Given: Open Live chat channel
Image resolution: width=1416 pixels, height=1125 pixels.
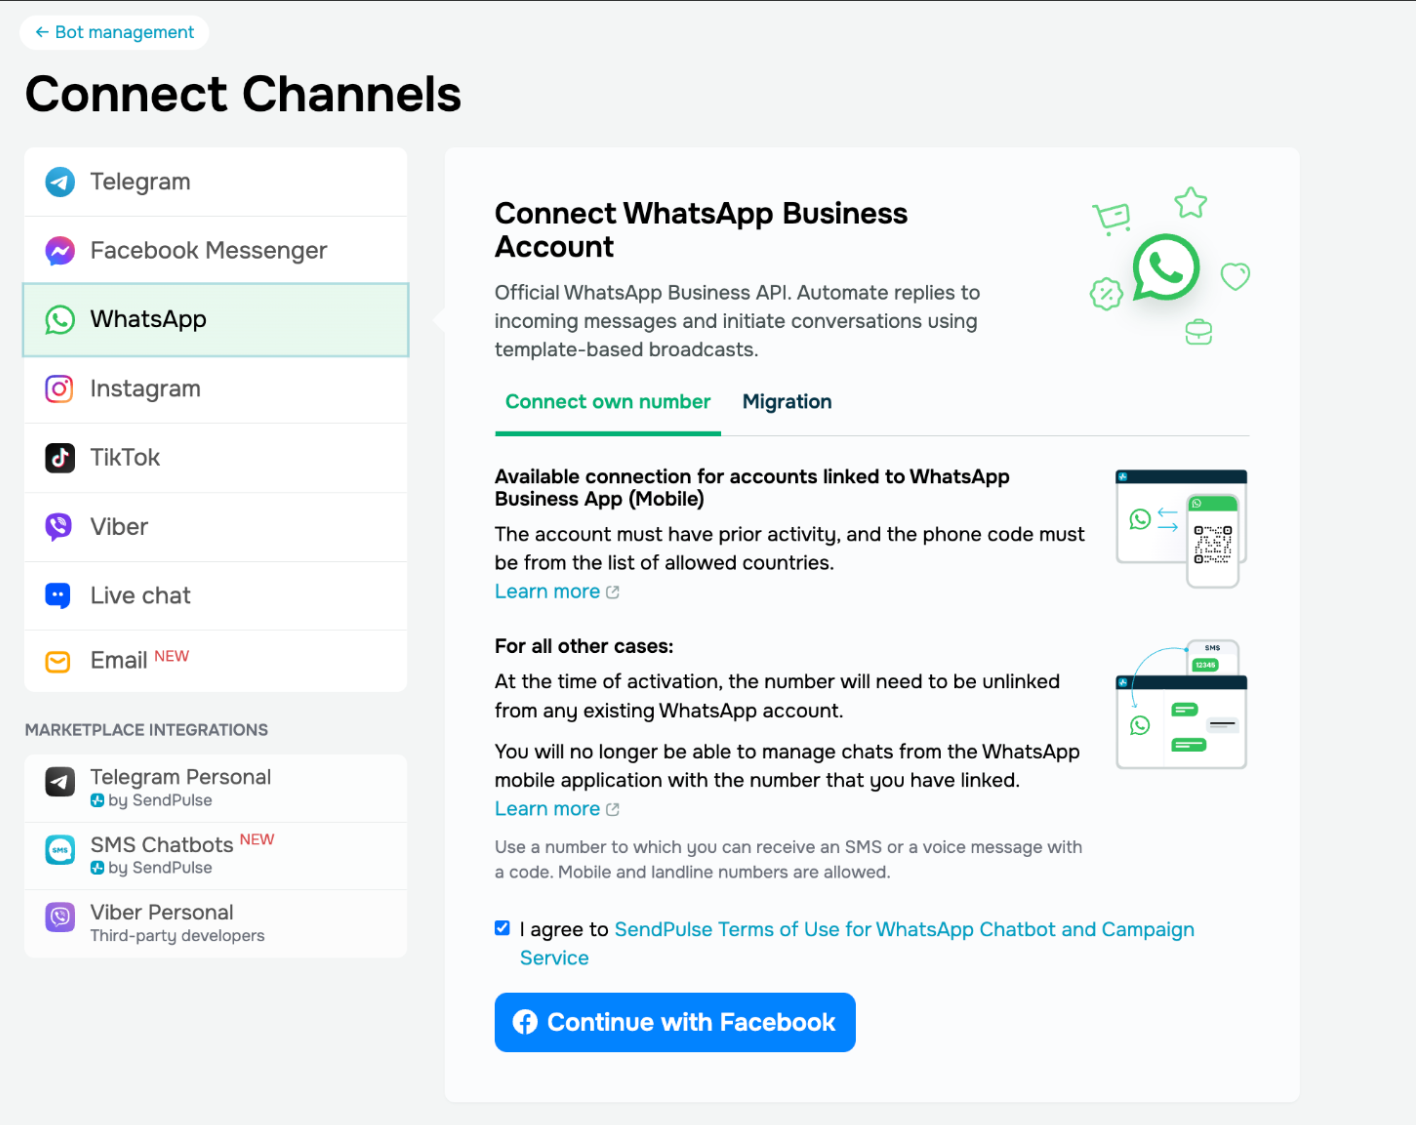Looking at the screenshot, I should 216,596.
